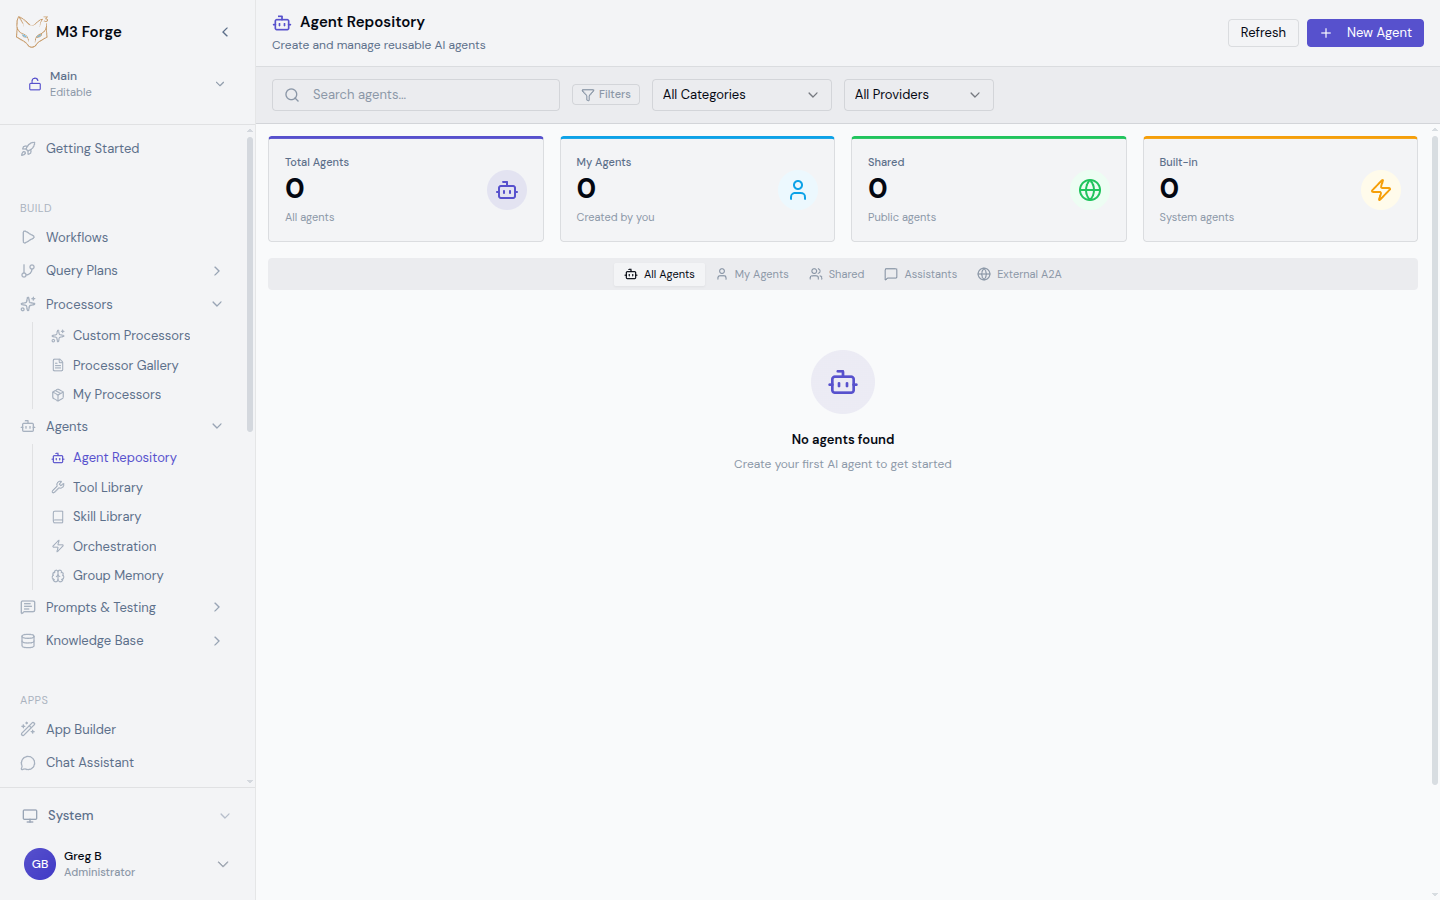The image size is (1440, 900).
Task: Click the robot icon in Total Agents card
Action: coord(506,190)
